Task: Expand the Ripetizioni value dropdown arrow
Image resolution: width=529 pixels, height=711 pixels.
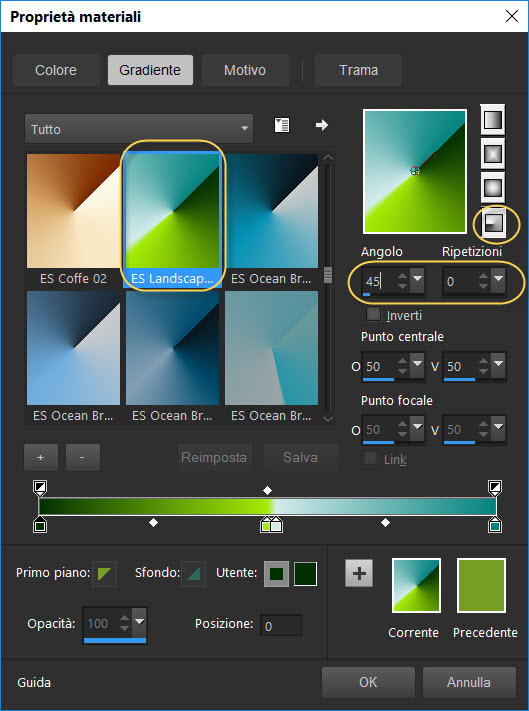Action: click(498, 278)
